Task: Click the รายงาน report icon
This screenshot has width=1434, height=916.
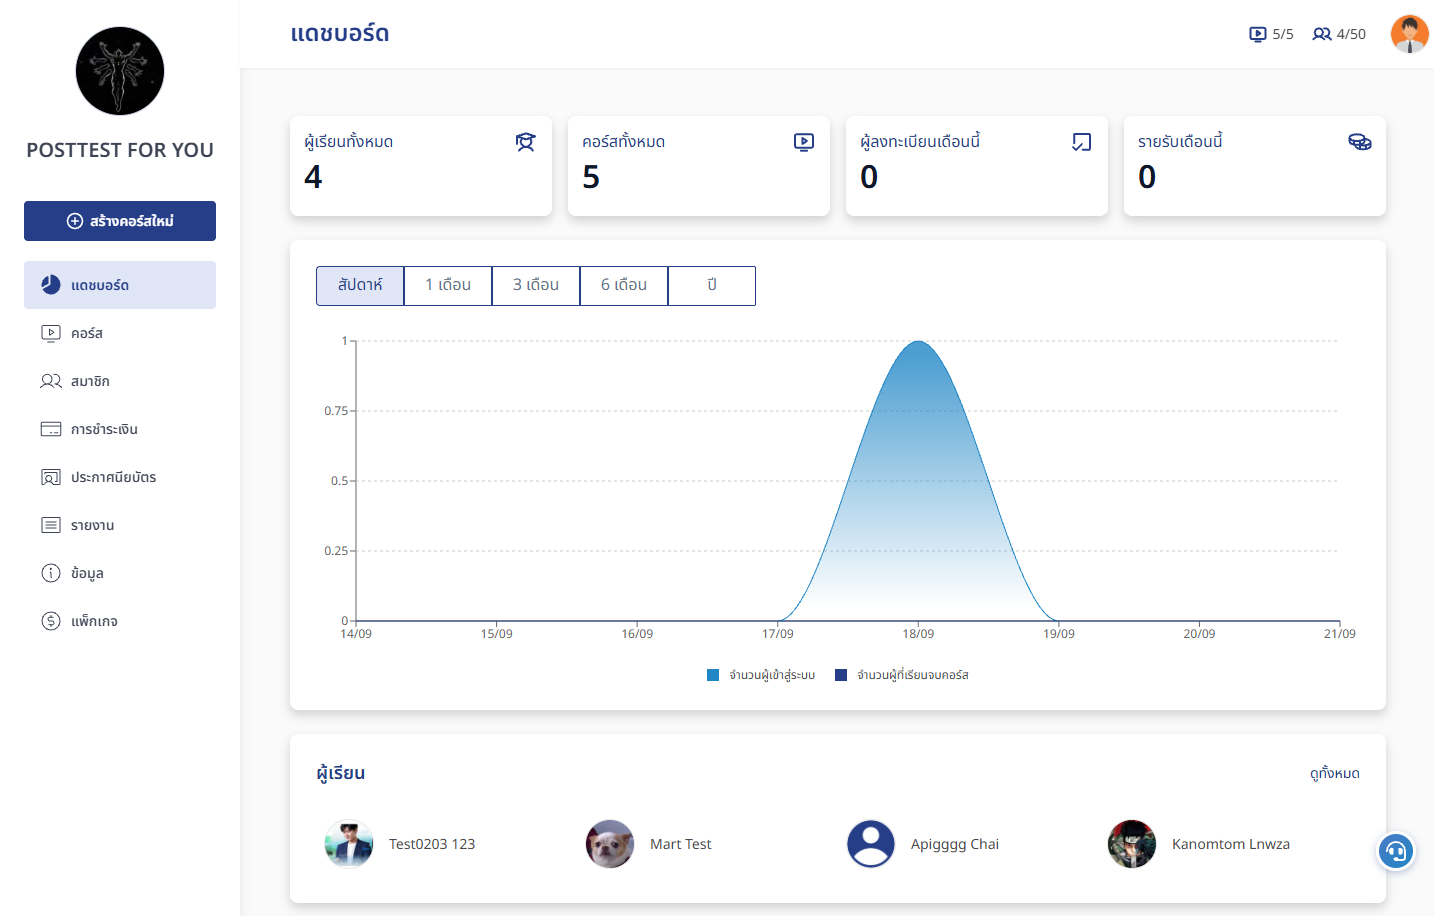Action: pos(51,525)
